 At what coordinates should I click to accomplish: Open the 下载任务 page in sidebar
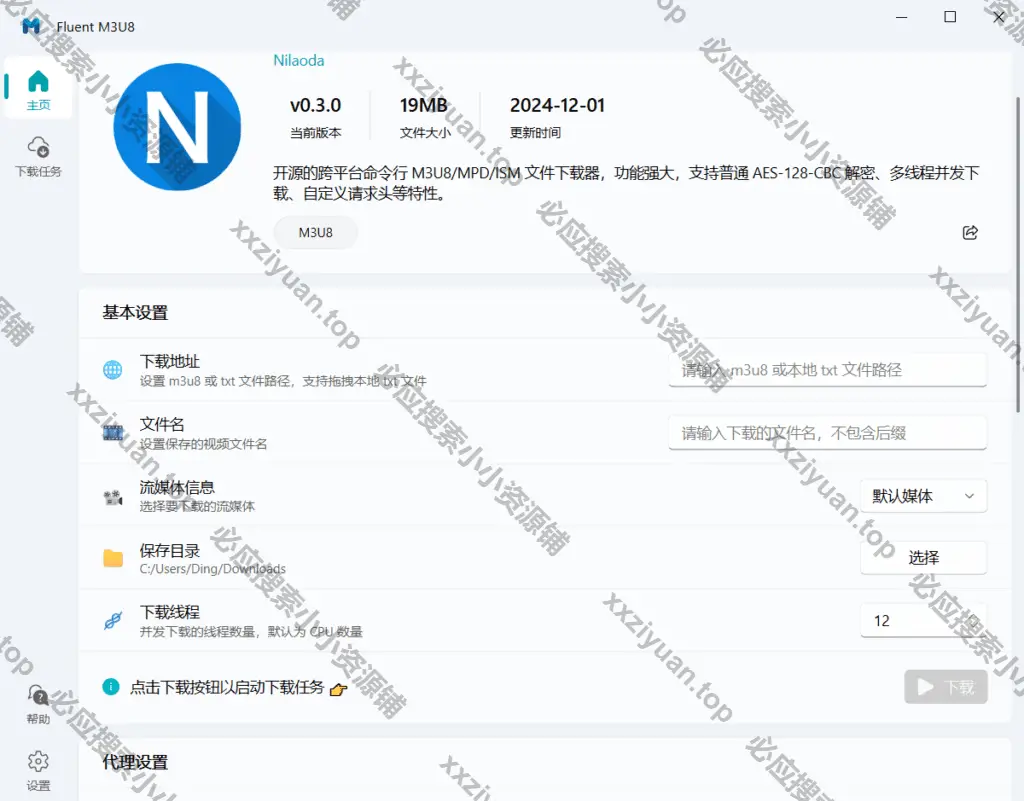[38, 156]
